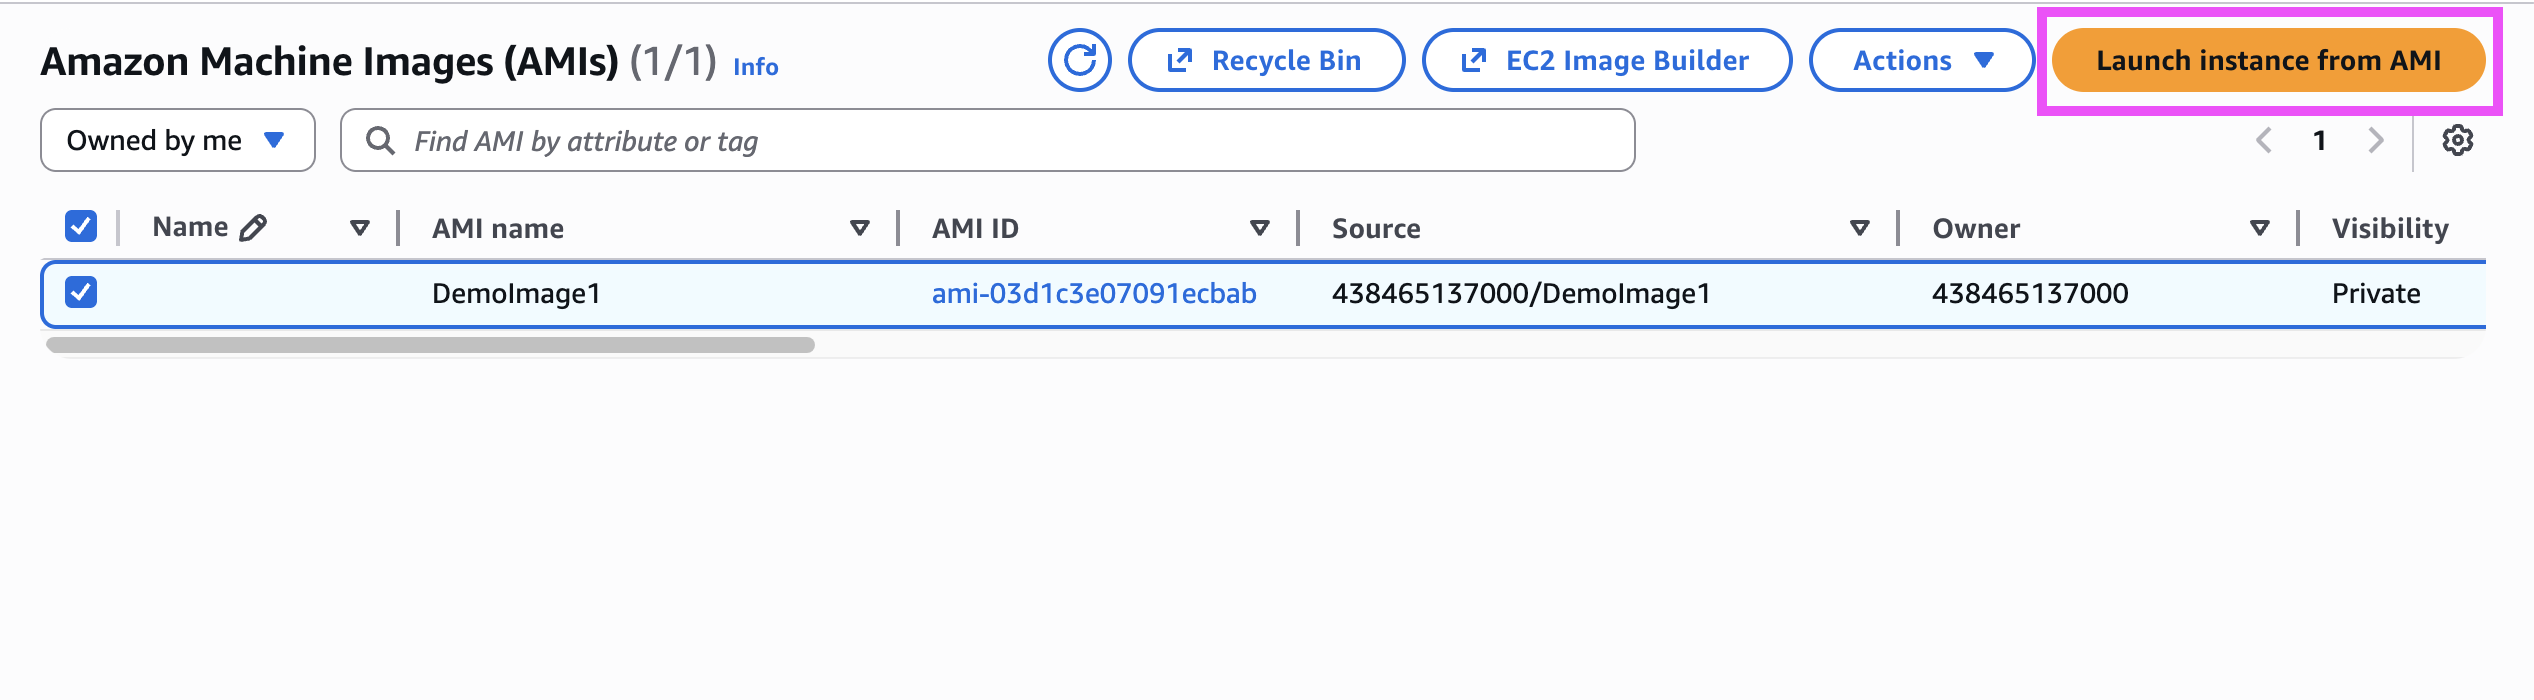Go to the next page arrow
Viewport: 2534px width, 700px height.
(2376, 140)
